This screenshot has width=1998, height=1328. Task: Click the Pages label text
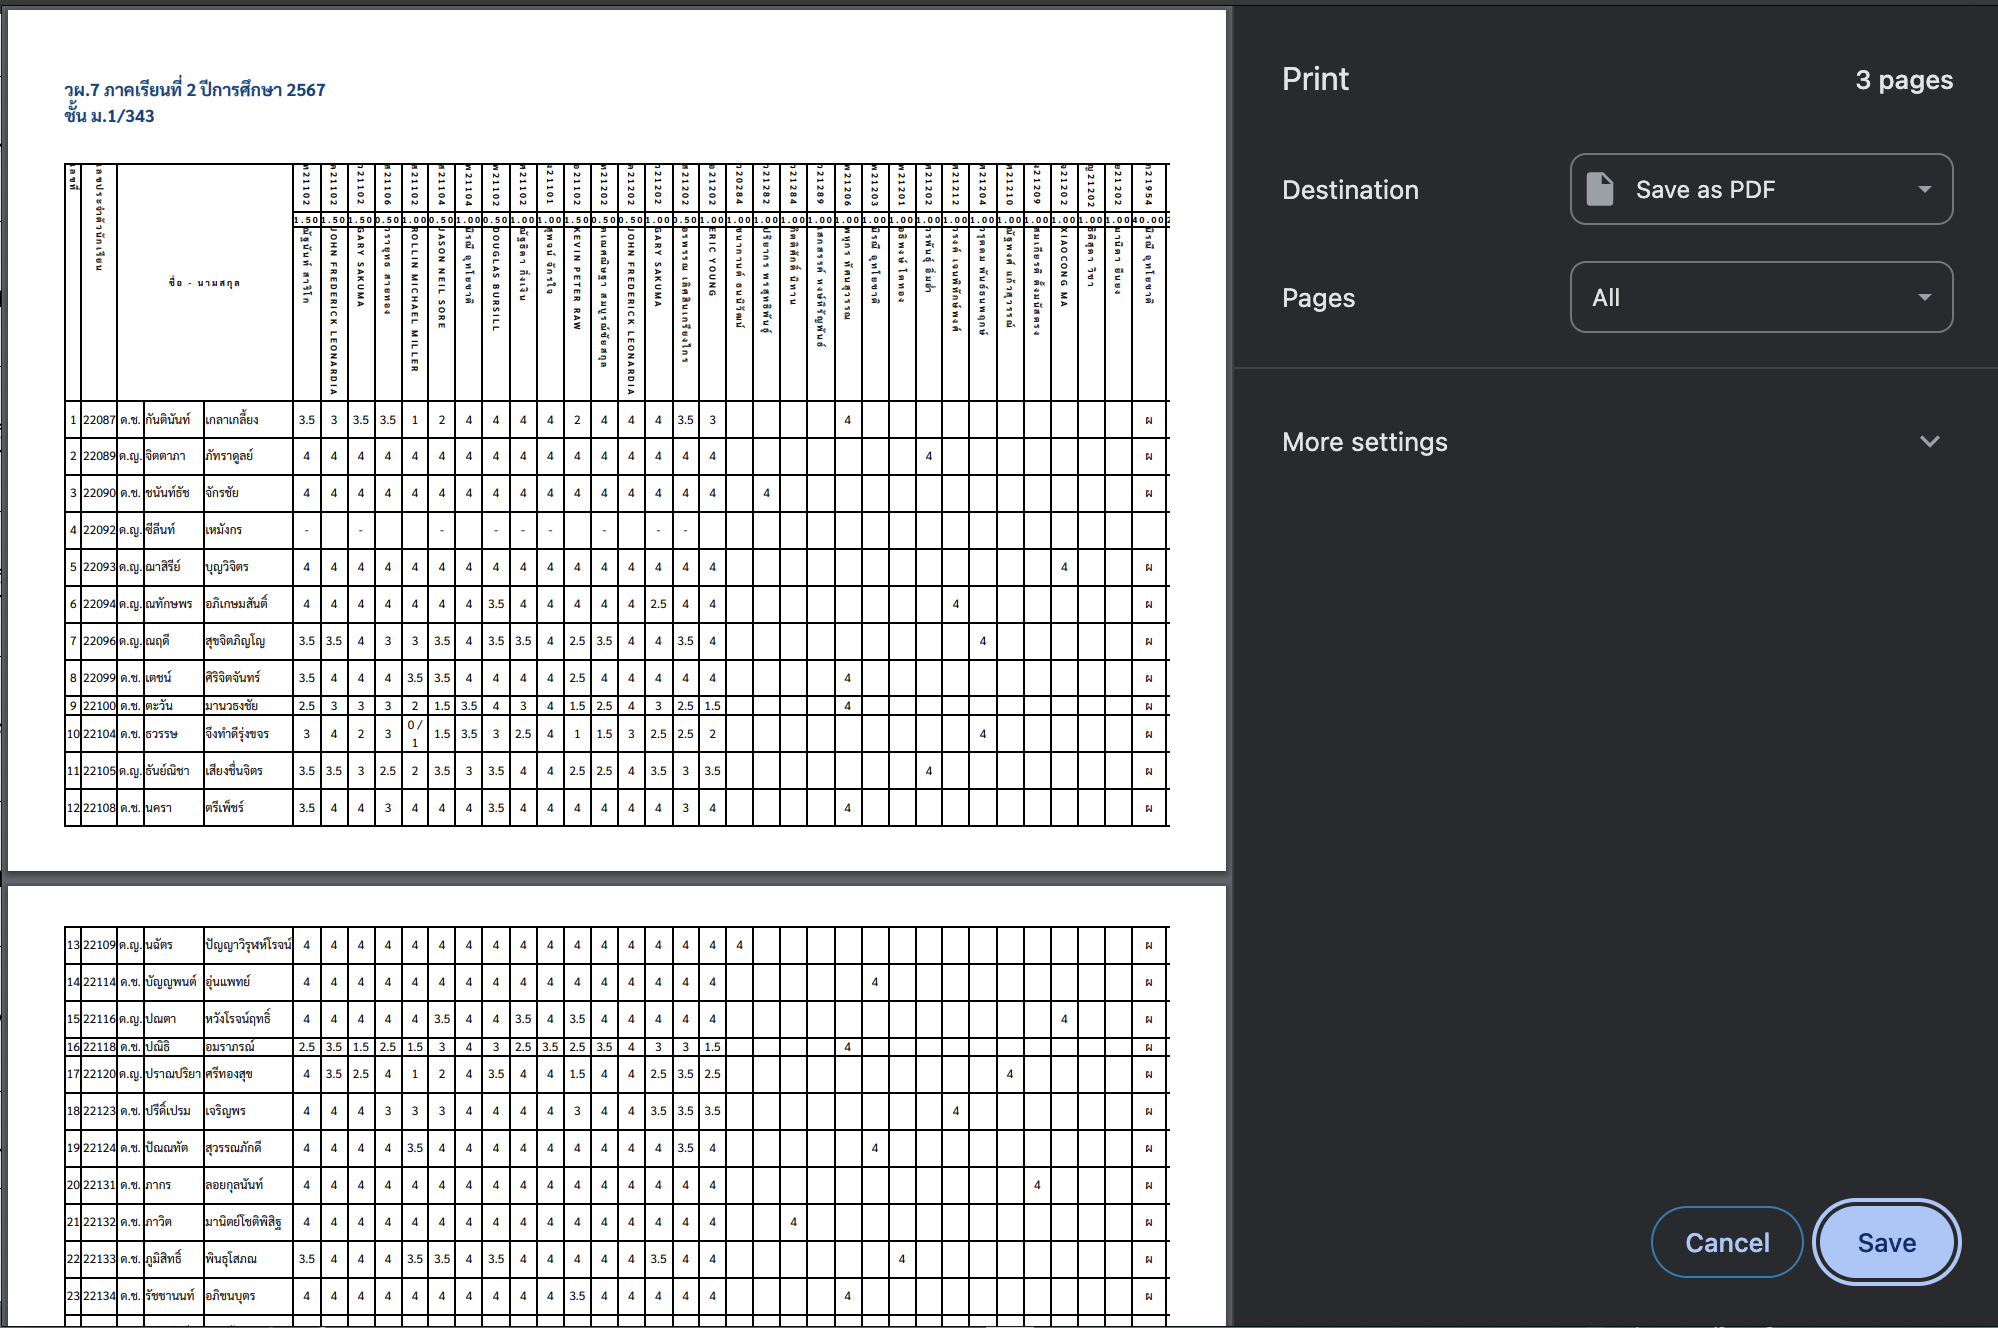click(x=1318, y=298)
